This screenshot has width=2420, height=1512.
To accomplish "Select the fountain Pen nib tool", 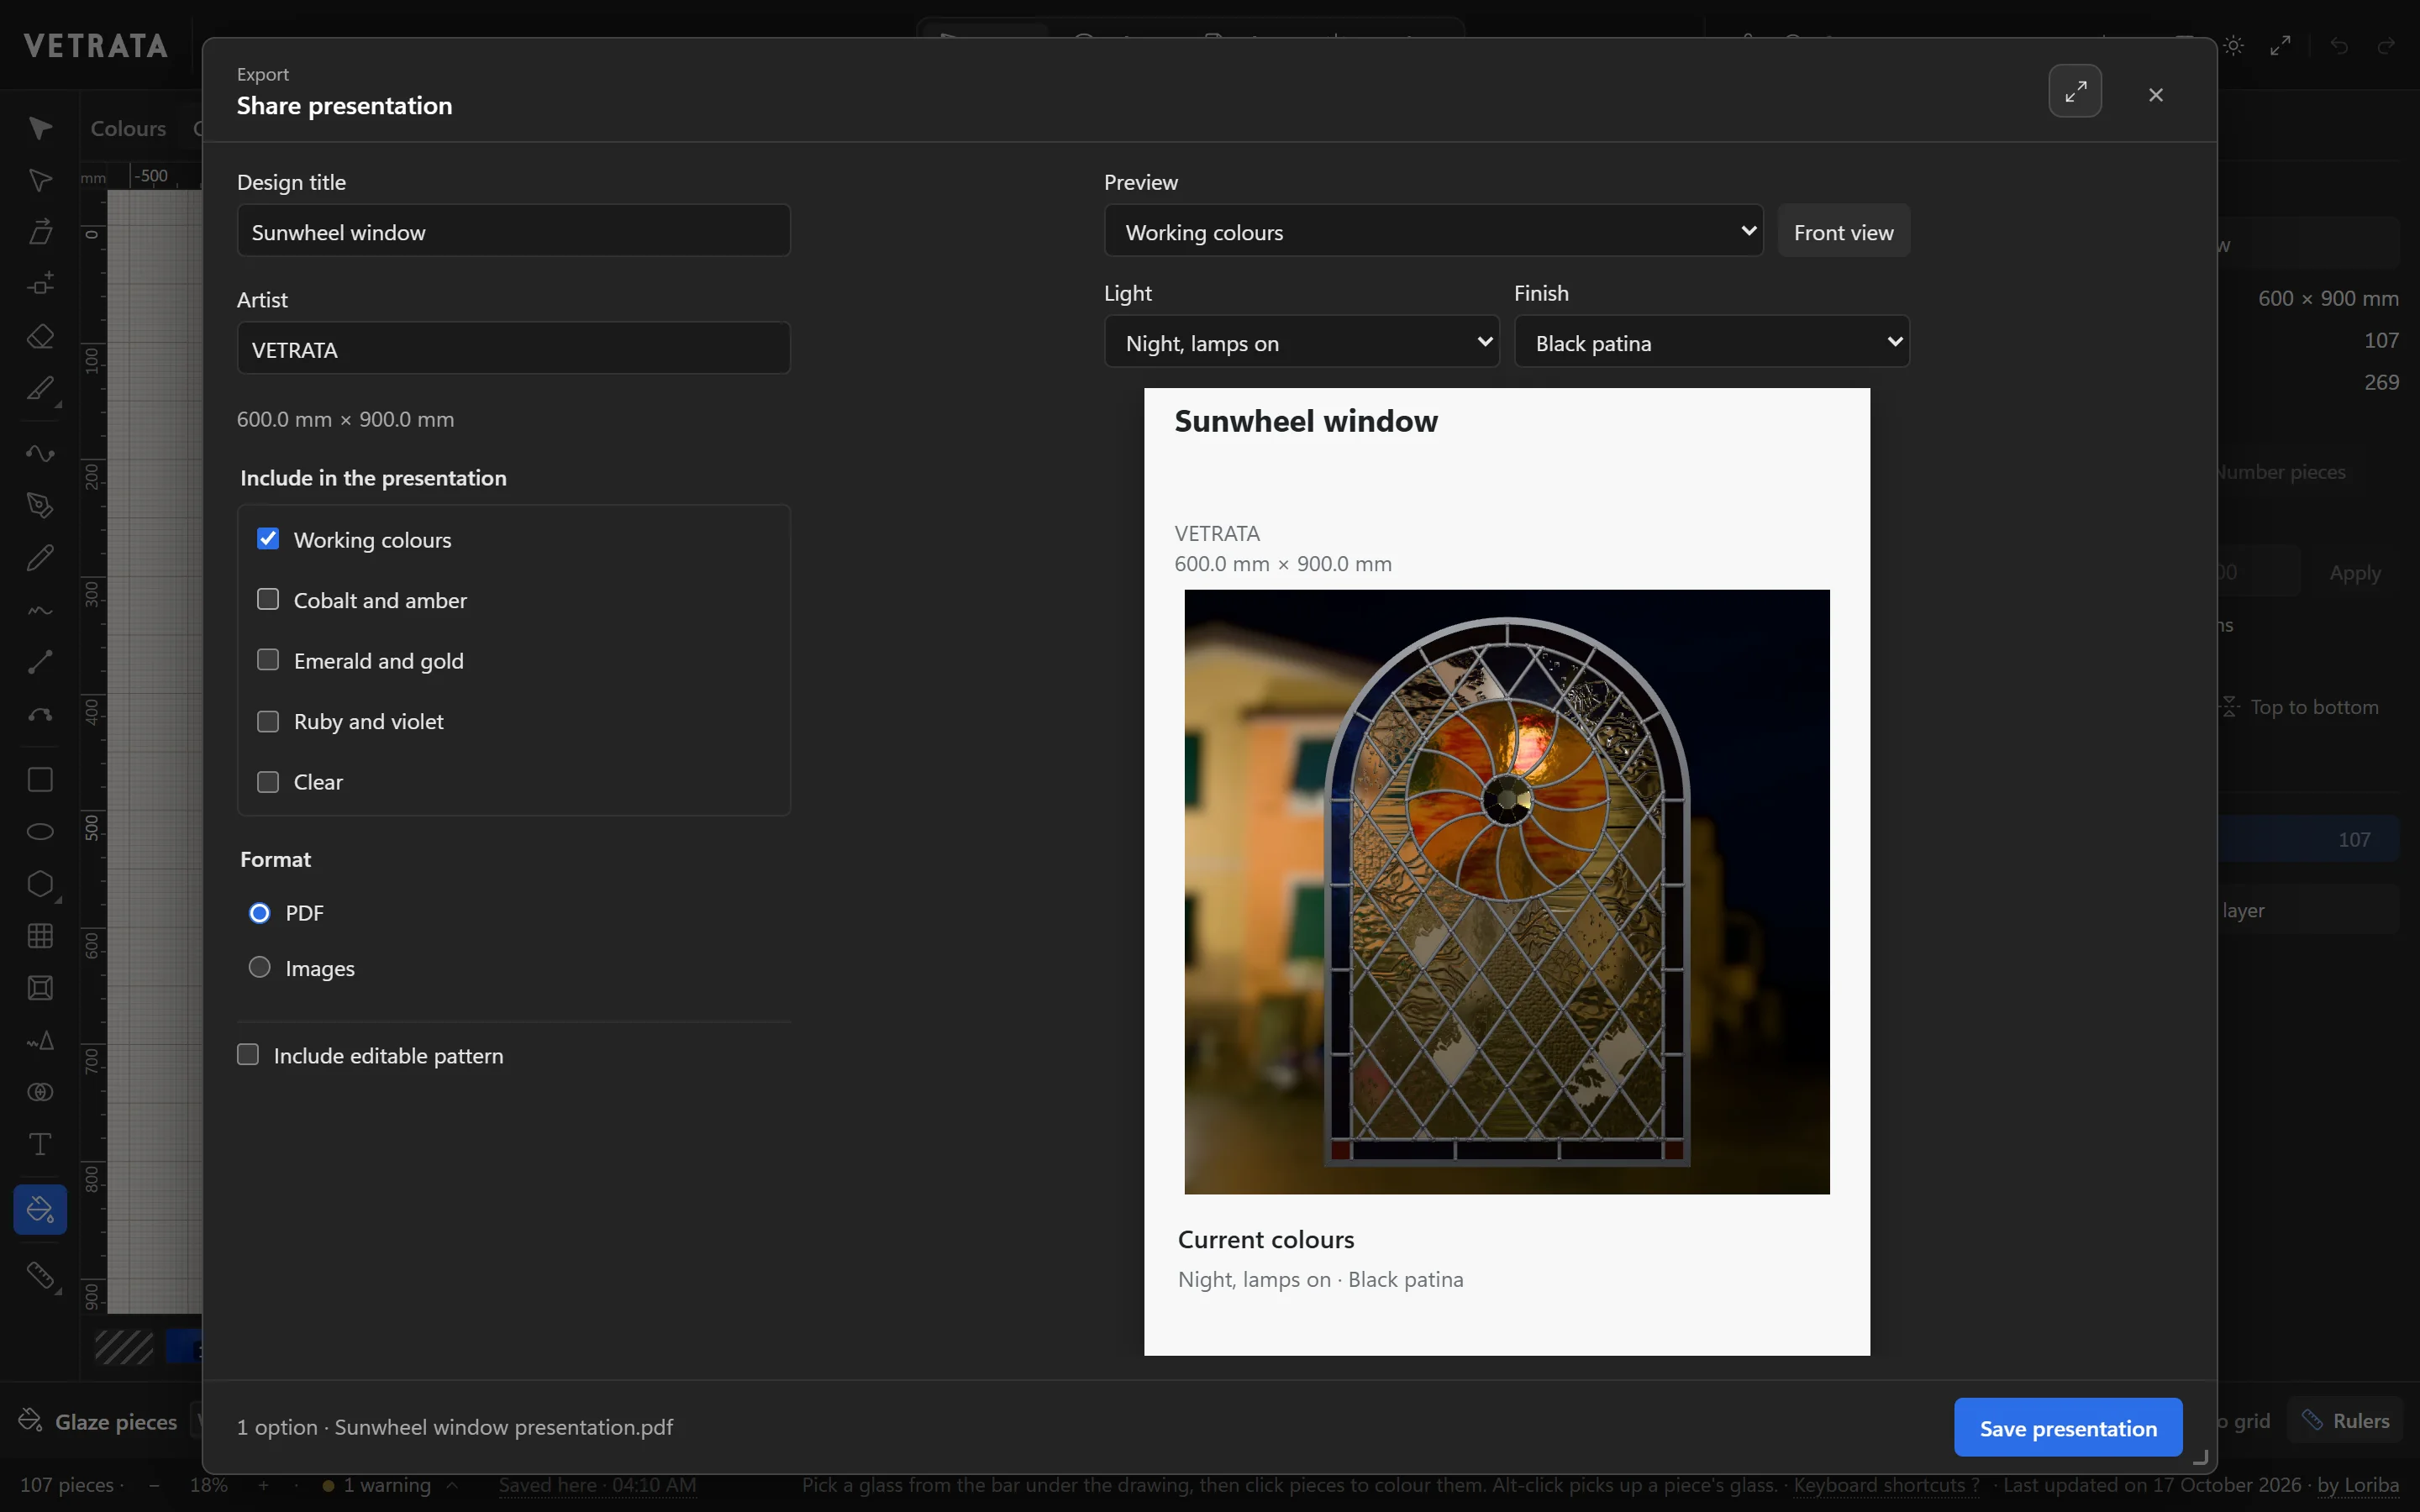I will [40, 505].
